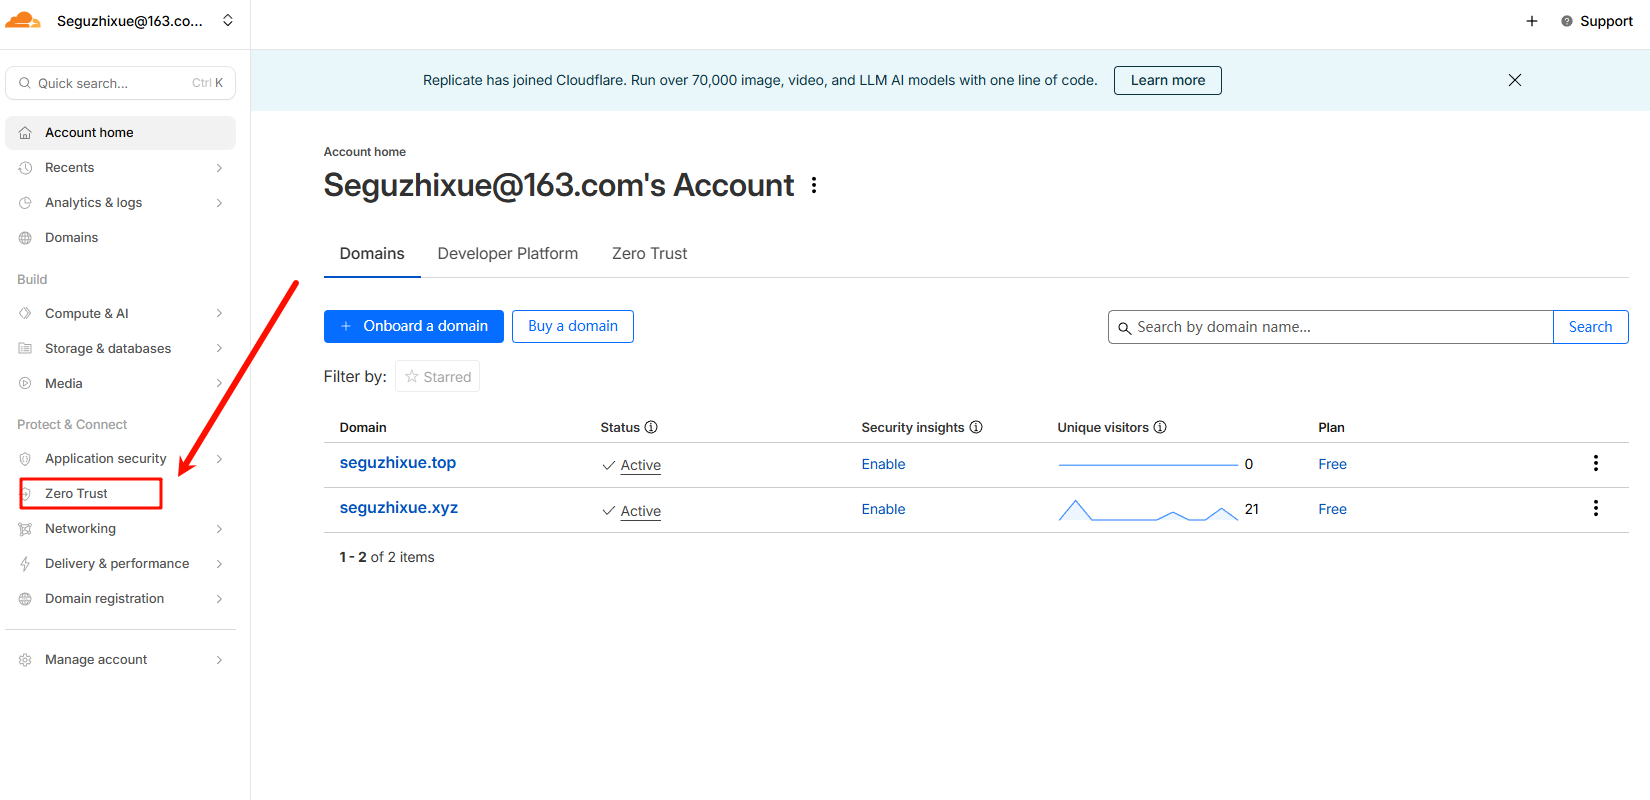Click the Unique visitors info icon

coord(1160,427)
